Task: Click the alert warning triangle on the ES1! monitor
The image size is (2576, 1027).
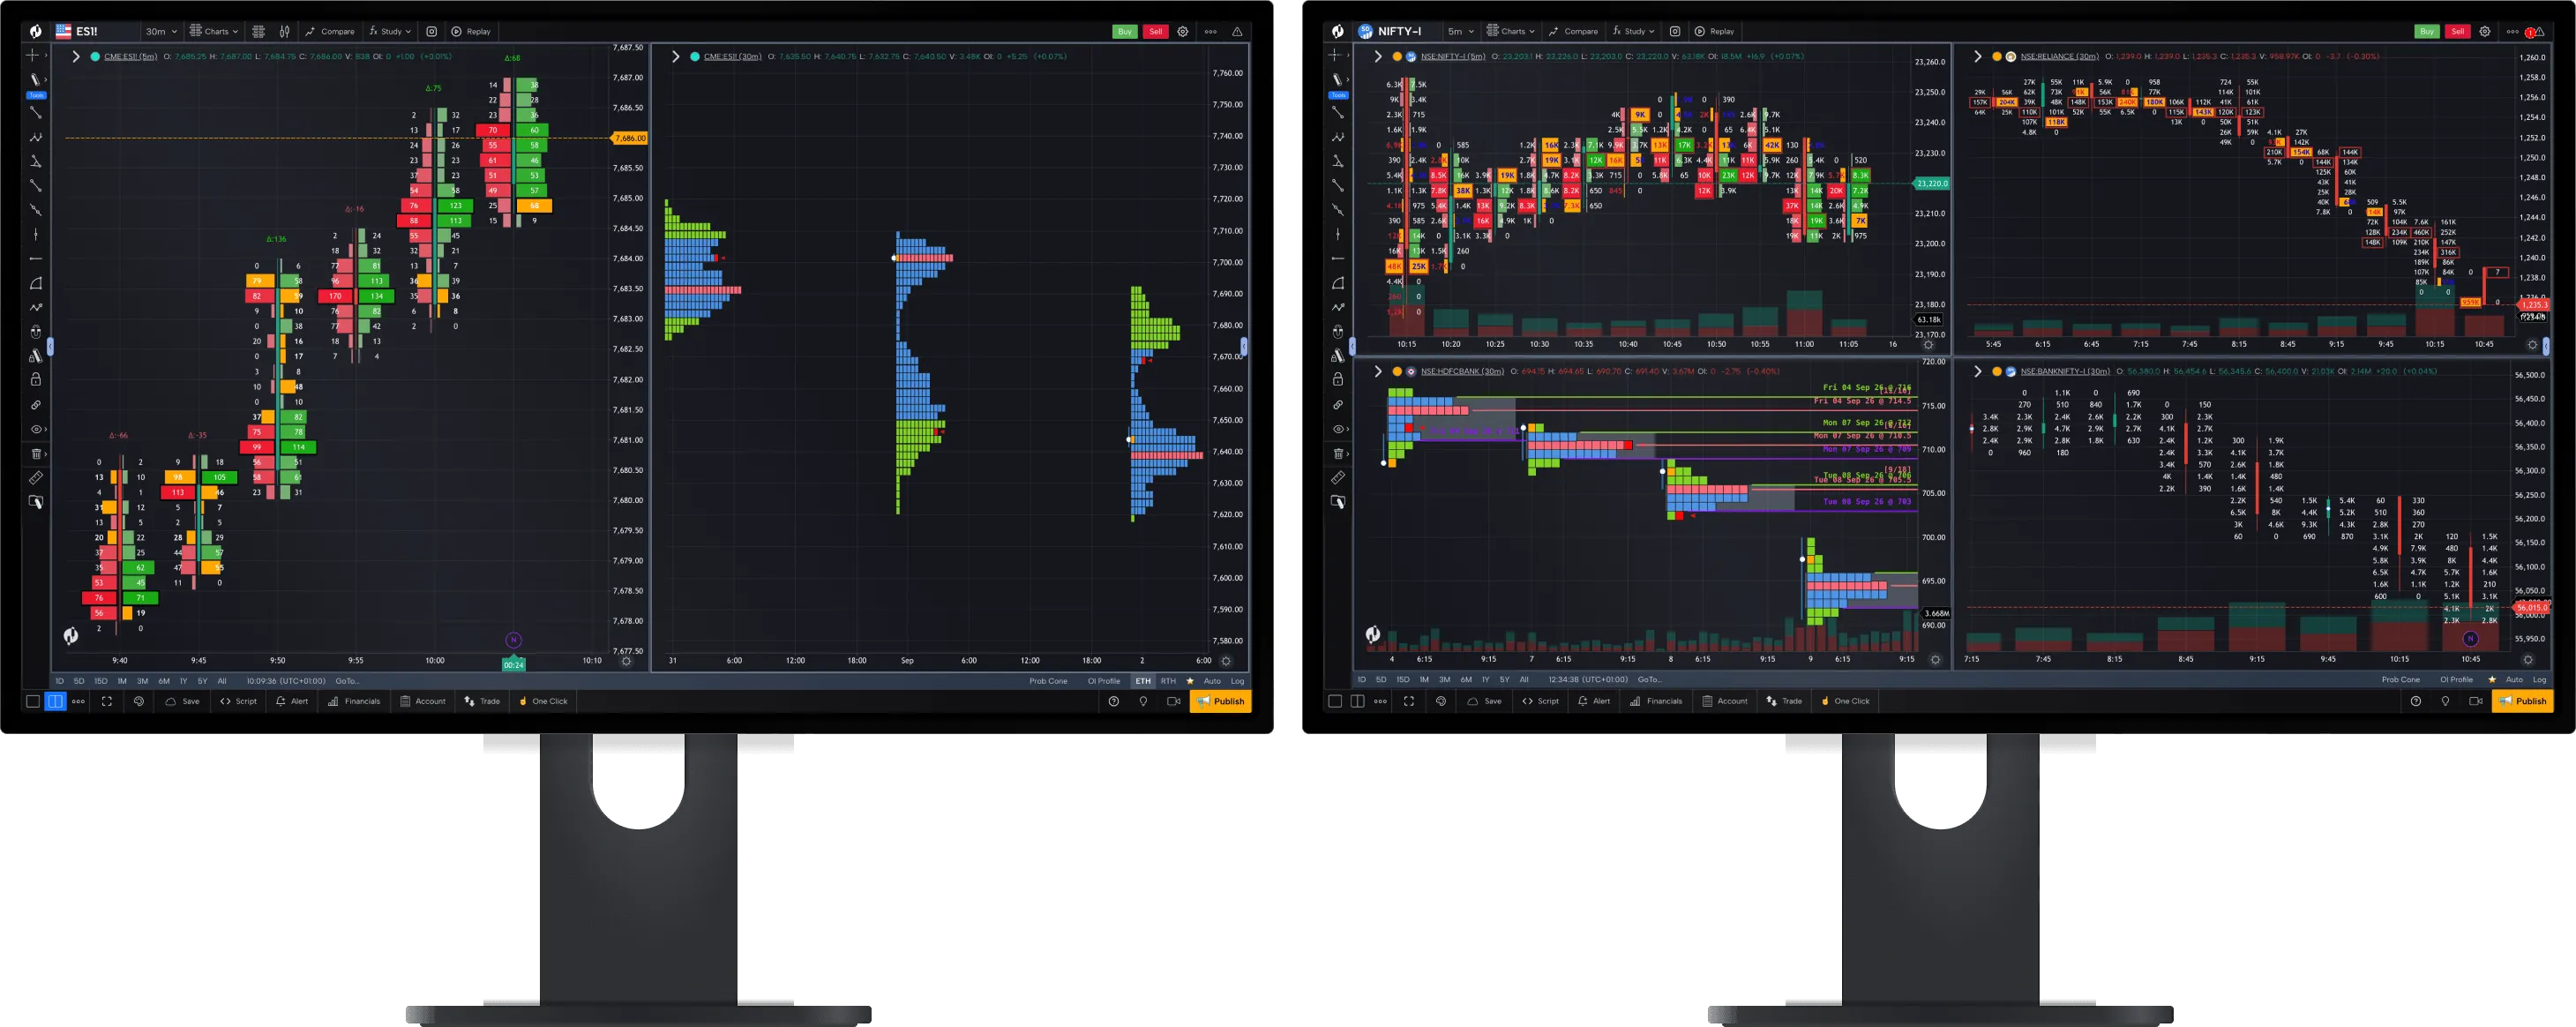Action: point(1237,31)
